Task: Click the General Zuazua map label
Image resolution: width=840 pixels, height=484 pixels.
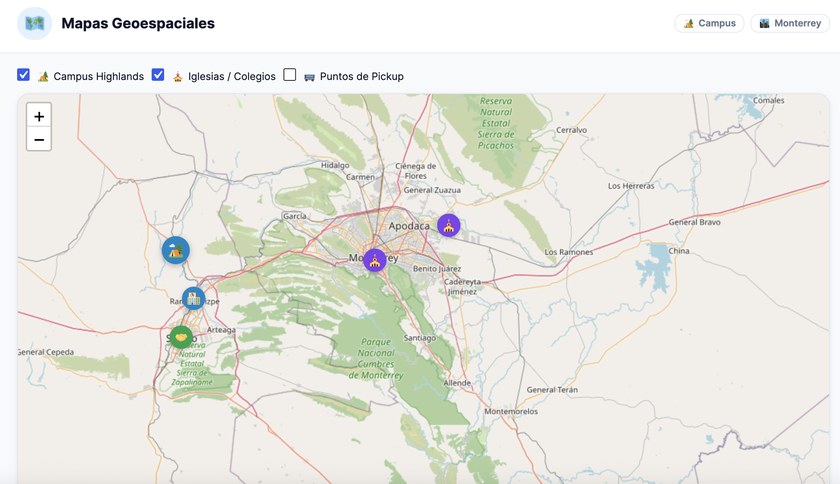Action: [x=432, y=190]
